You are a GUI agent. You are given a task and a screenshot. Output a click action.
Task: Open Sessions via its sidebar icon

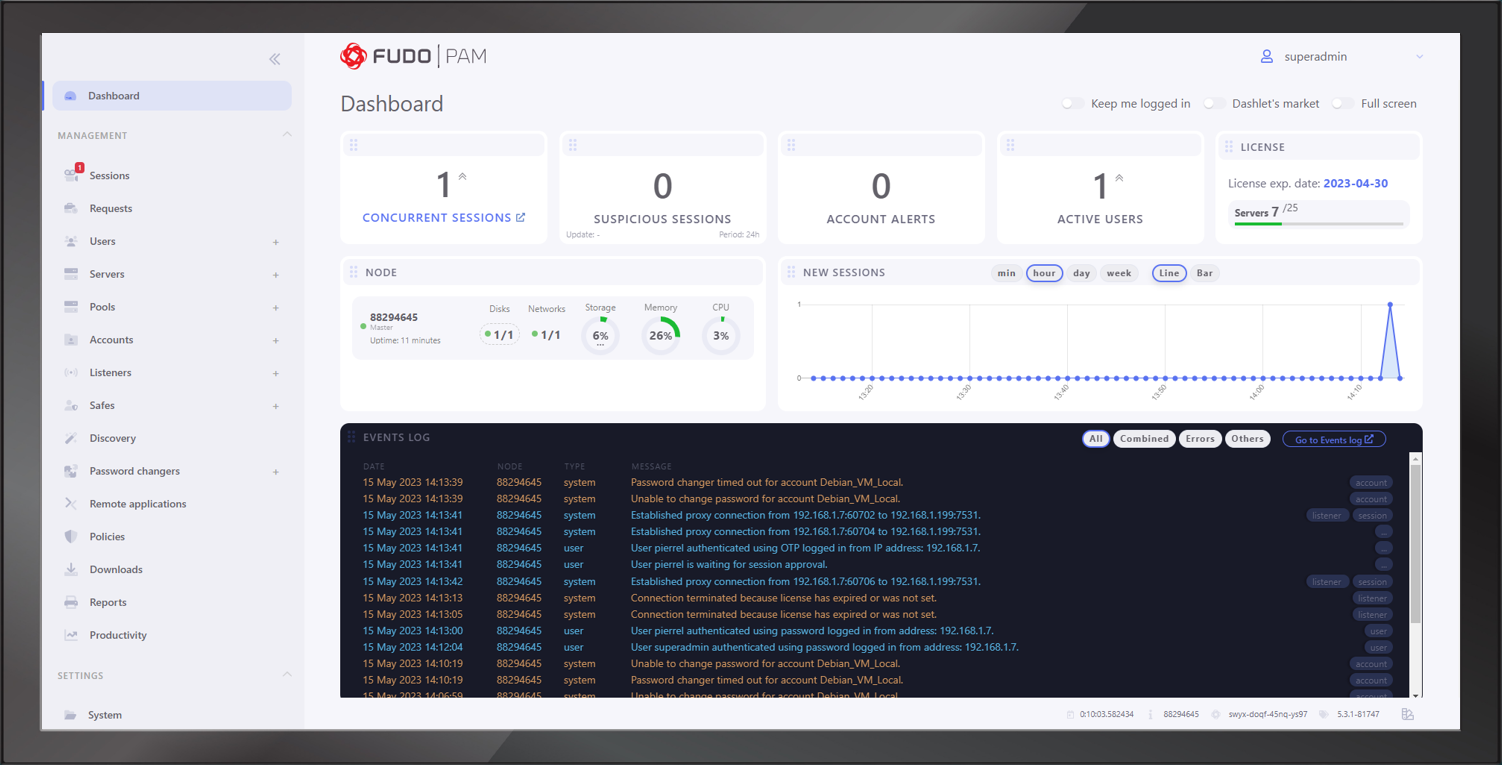point(71,175)
